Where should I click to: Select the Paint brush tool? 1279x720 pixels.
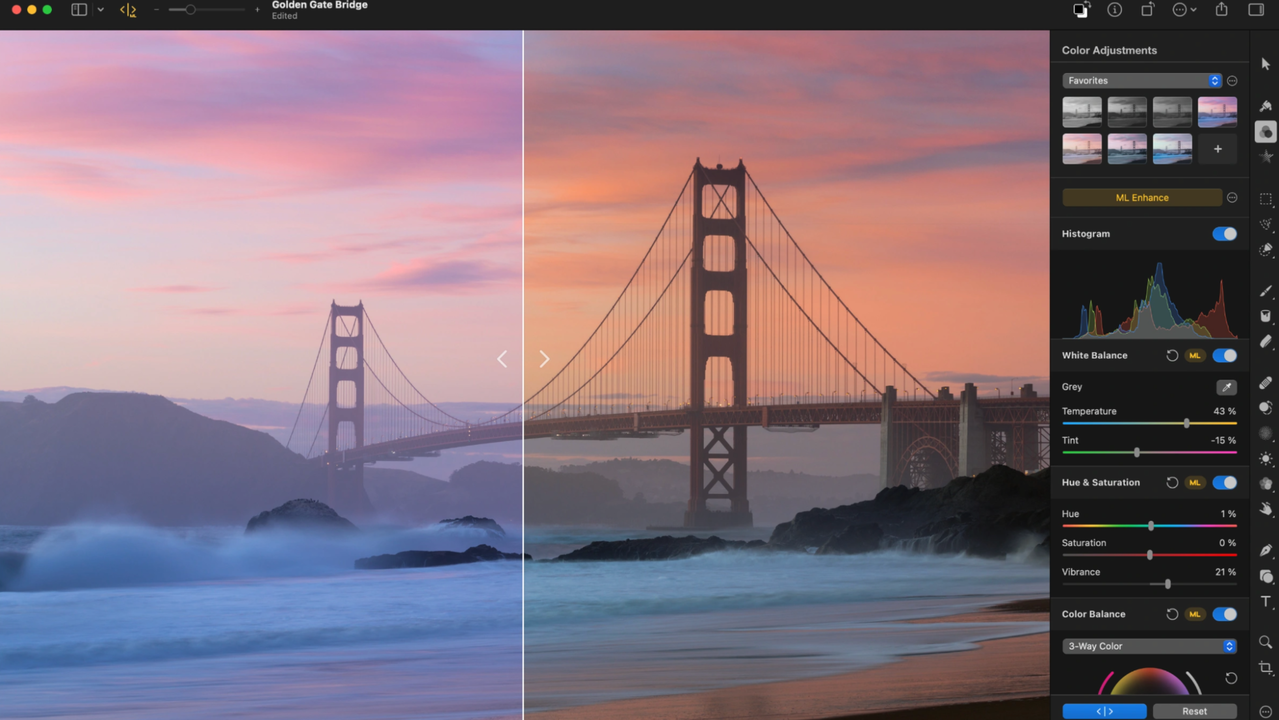tap(1265, 291)
